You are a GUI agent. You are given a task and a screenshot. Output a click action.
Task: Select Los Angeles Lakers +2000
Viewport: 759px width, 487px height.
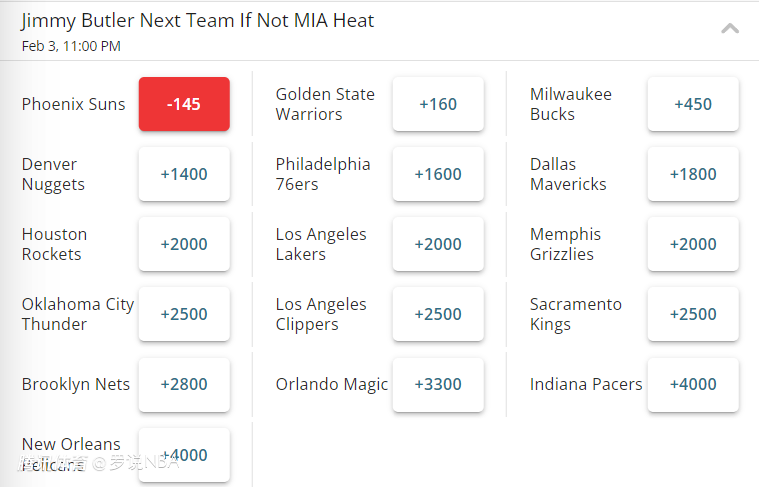[438, 244]
